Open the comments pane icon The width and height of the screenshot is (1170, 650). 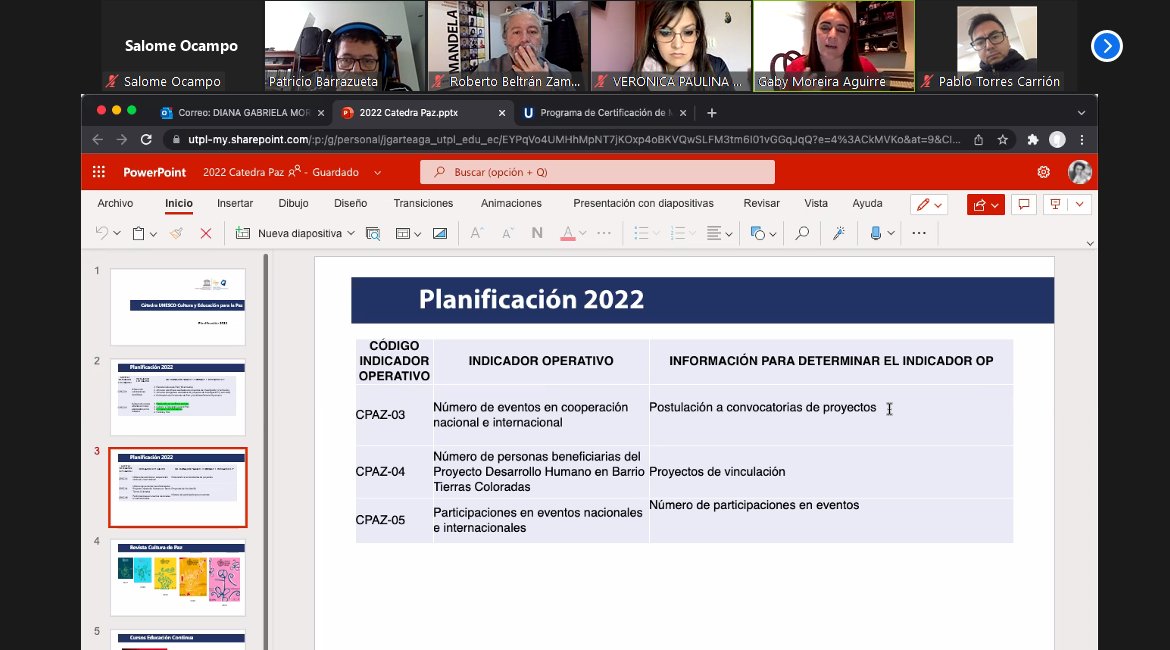(1024, 204)
